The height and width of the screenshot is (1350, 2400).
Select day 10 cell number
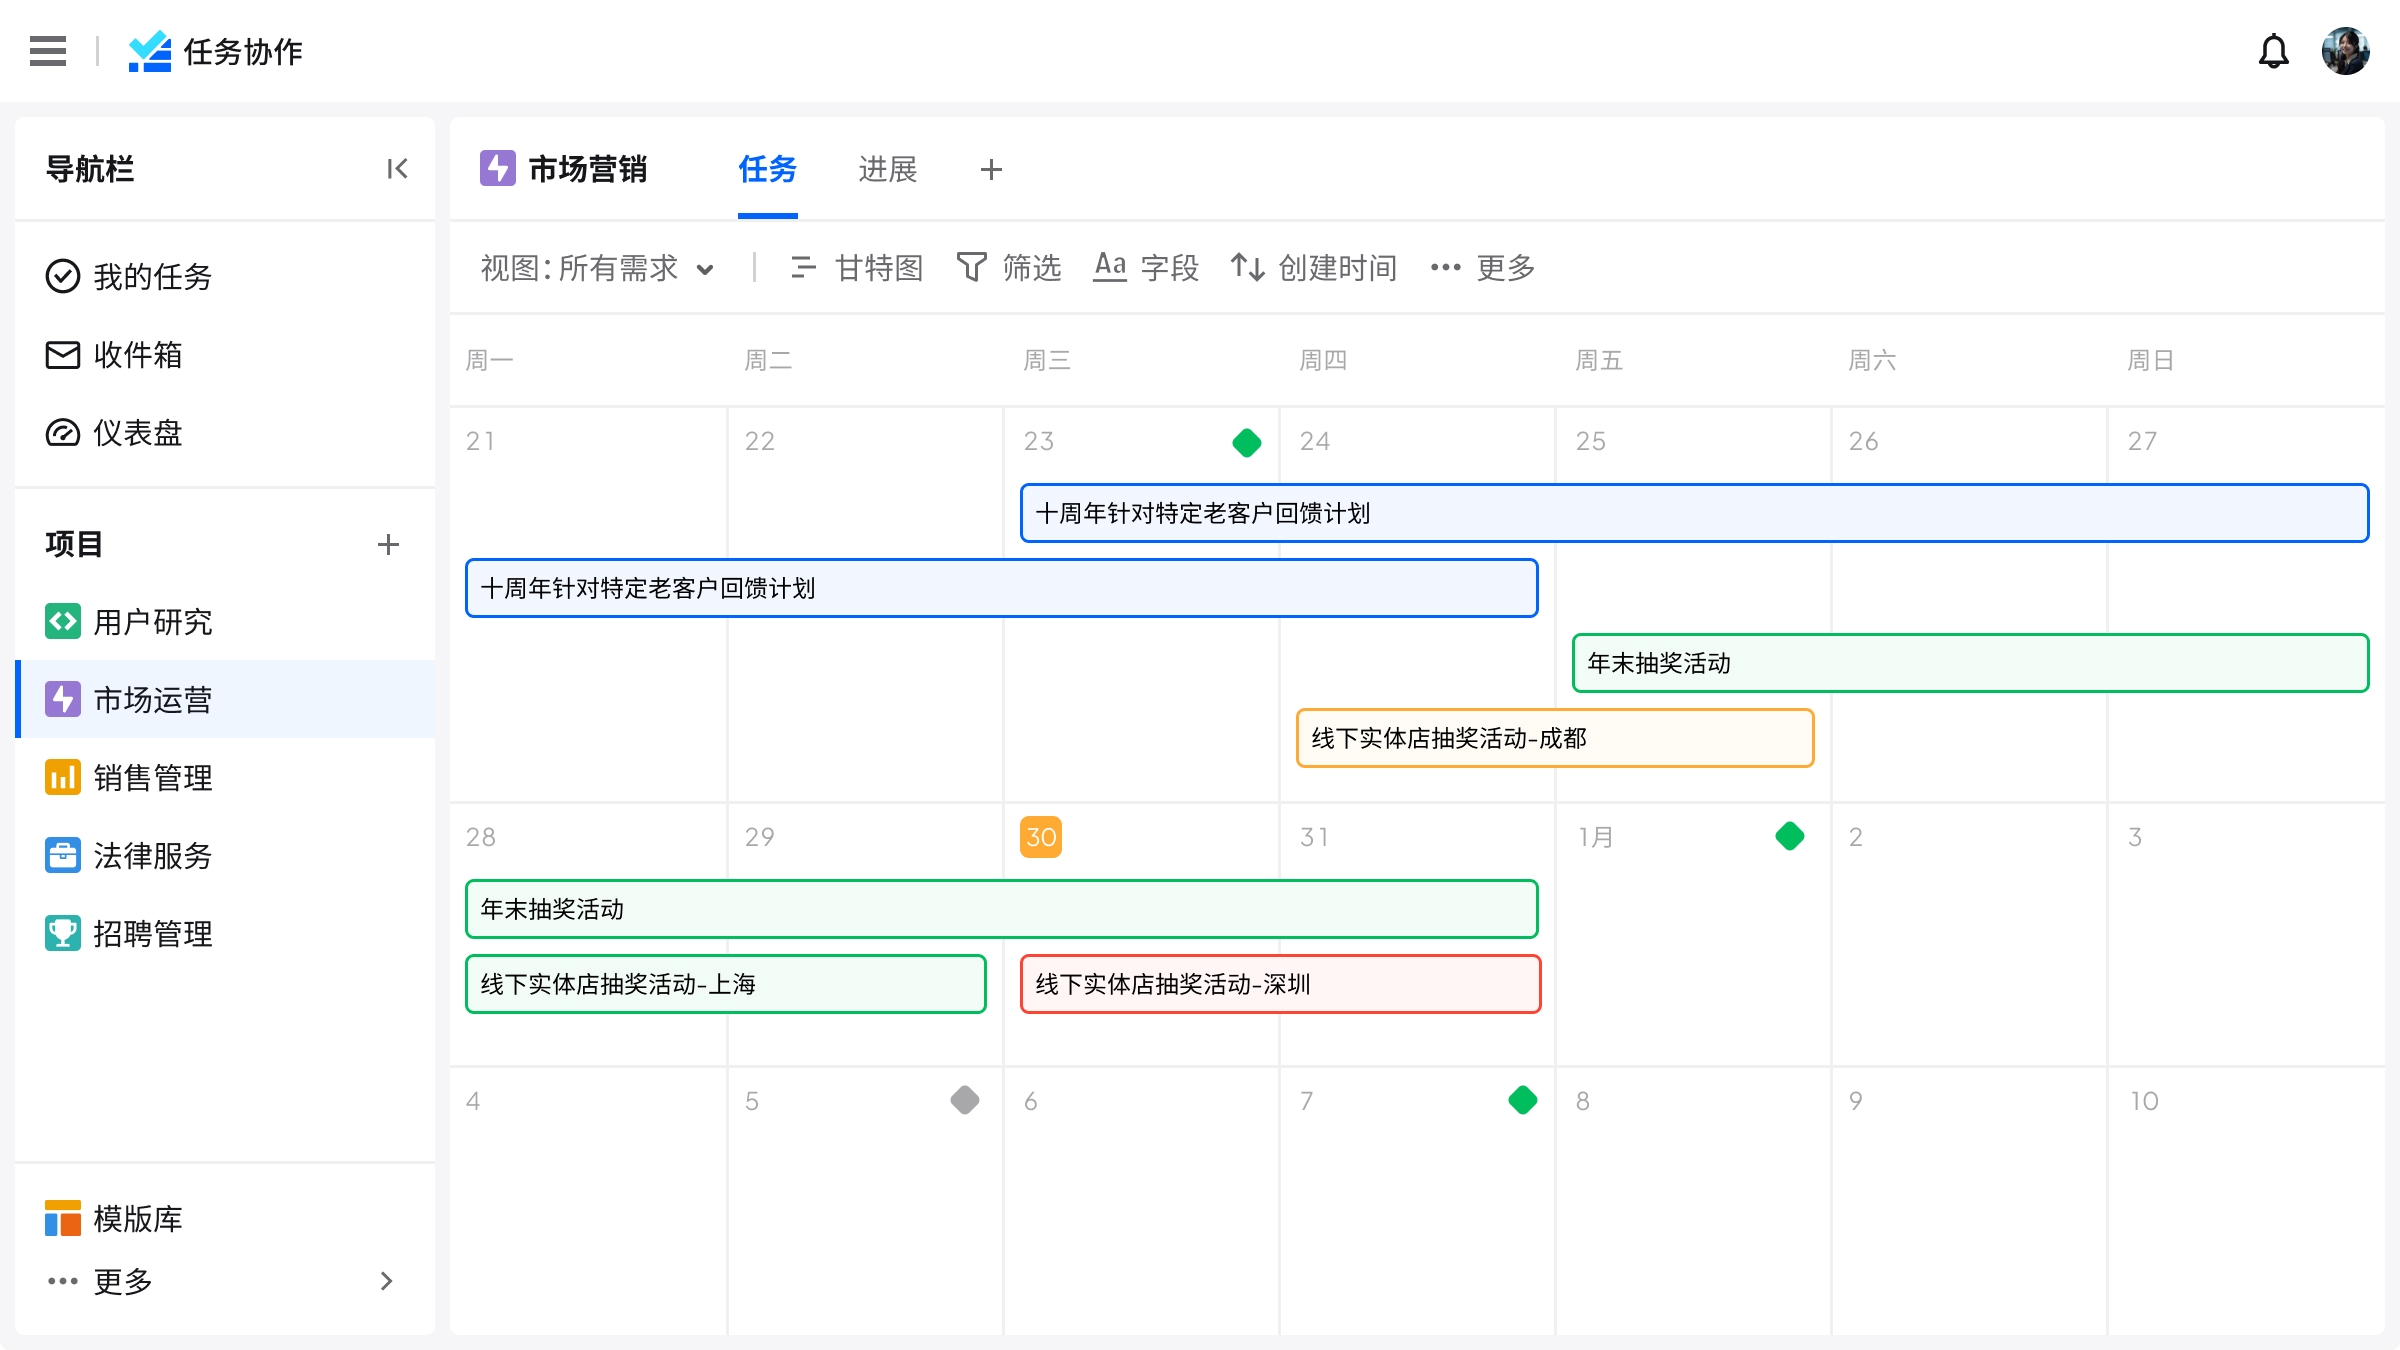(x=2144, y=1101)
